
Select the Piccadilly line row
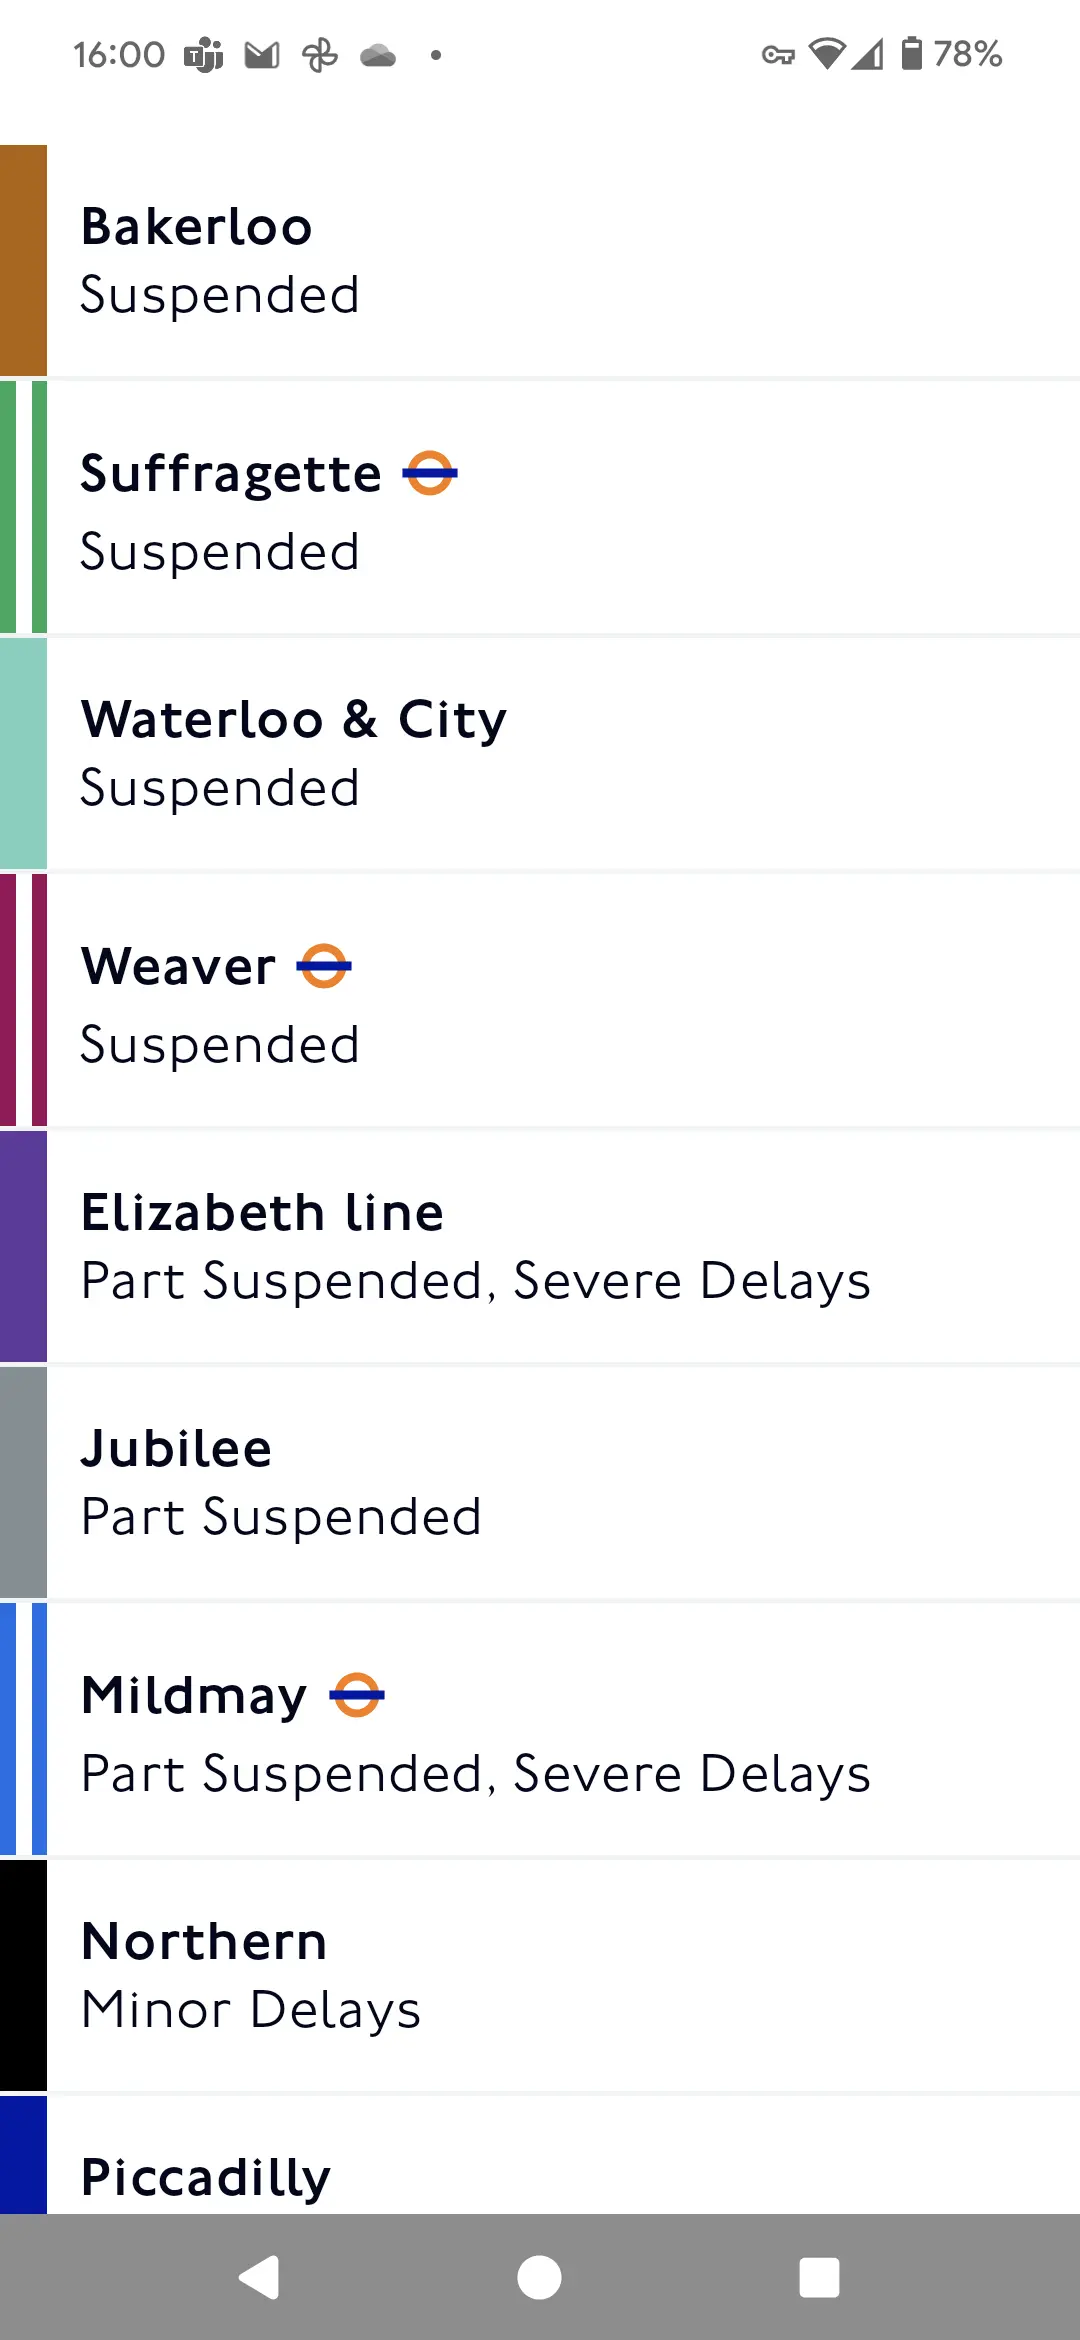[x=540, y=2155]
